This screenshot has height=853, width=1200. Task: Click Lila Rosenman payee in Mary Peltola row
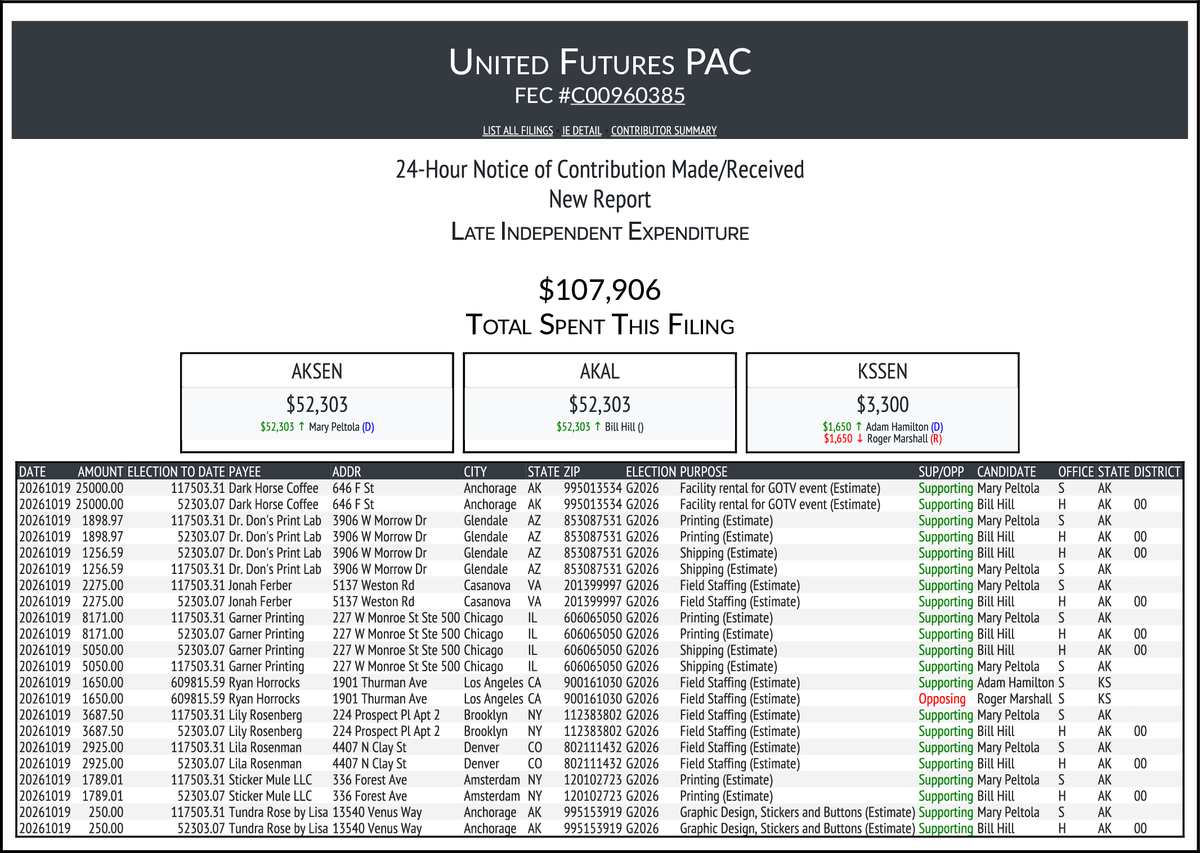265,748
